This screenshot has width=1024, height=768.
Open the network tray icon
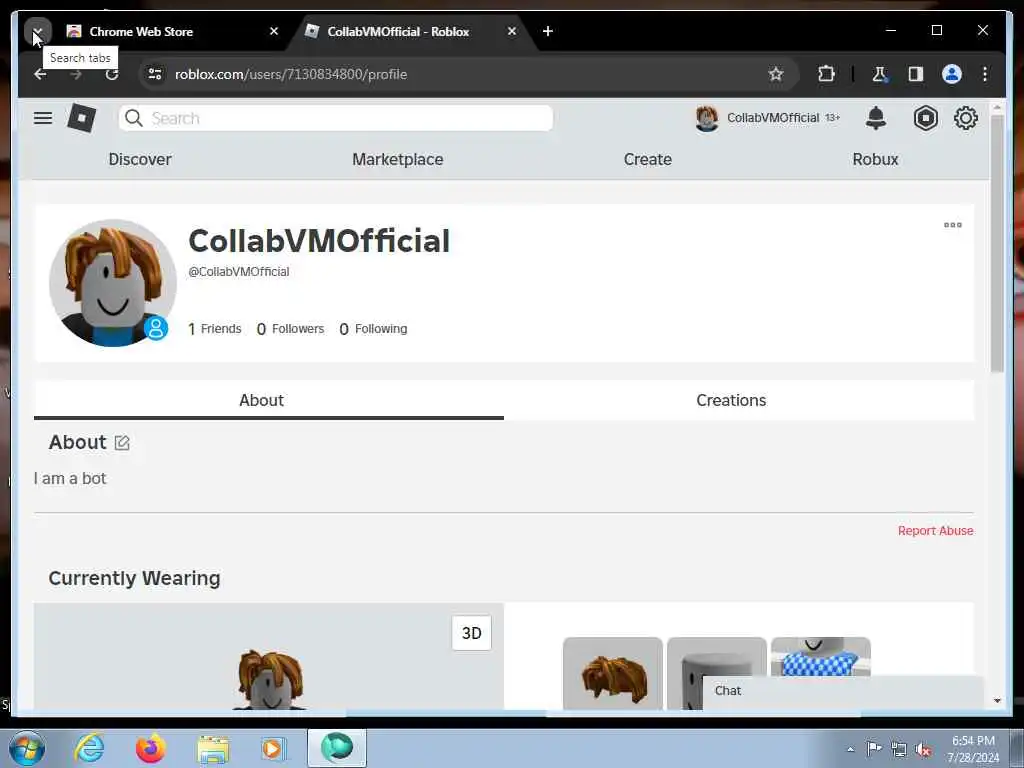coord(899,750)
